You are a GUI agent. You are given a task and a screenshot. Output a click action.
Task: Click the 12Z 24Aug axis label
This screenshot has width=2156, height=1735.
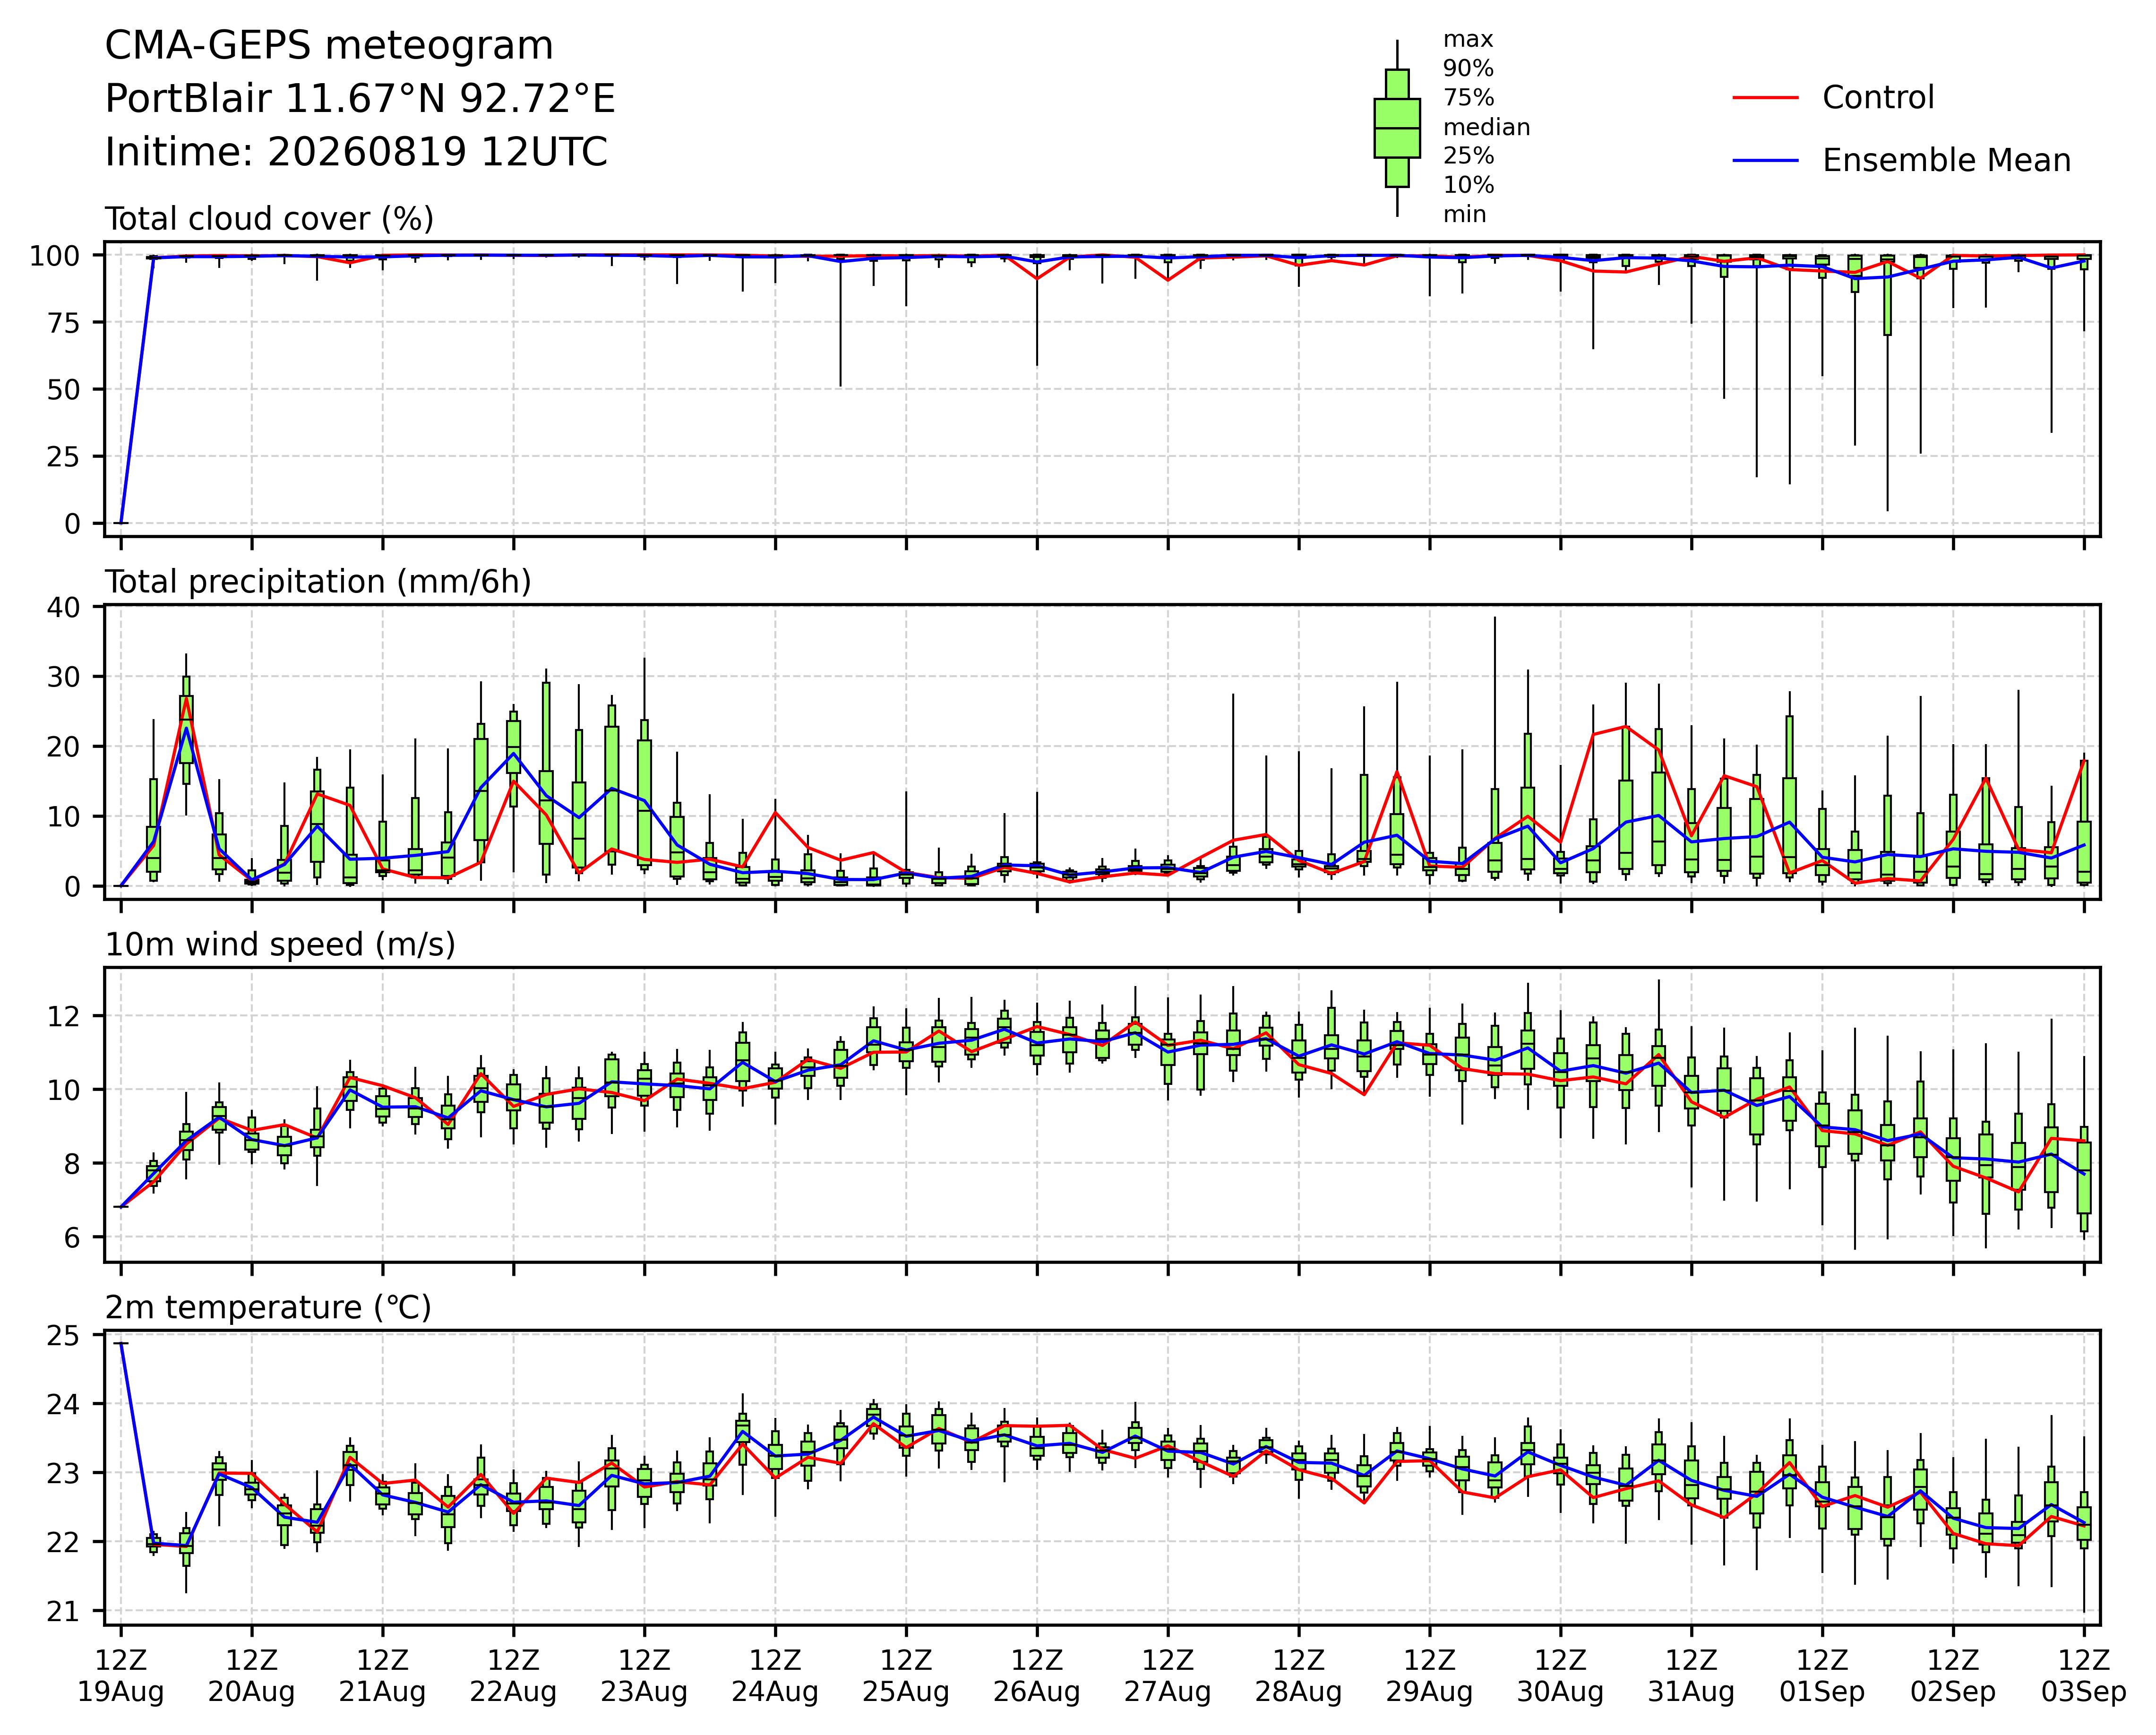click(x=775, y=1676)
